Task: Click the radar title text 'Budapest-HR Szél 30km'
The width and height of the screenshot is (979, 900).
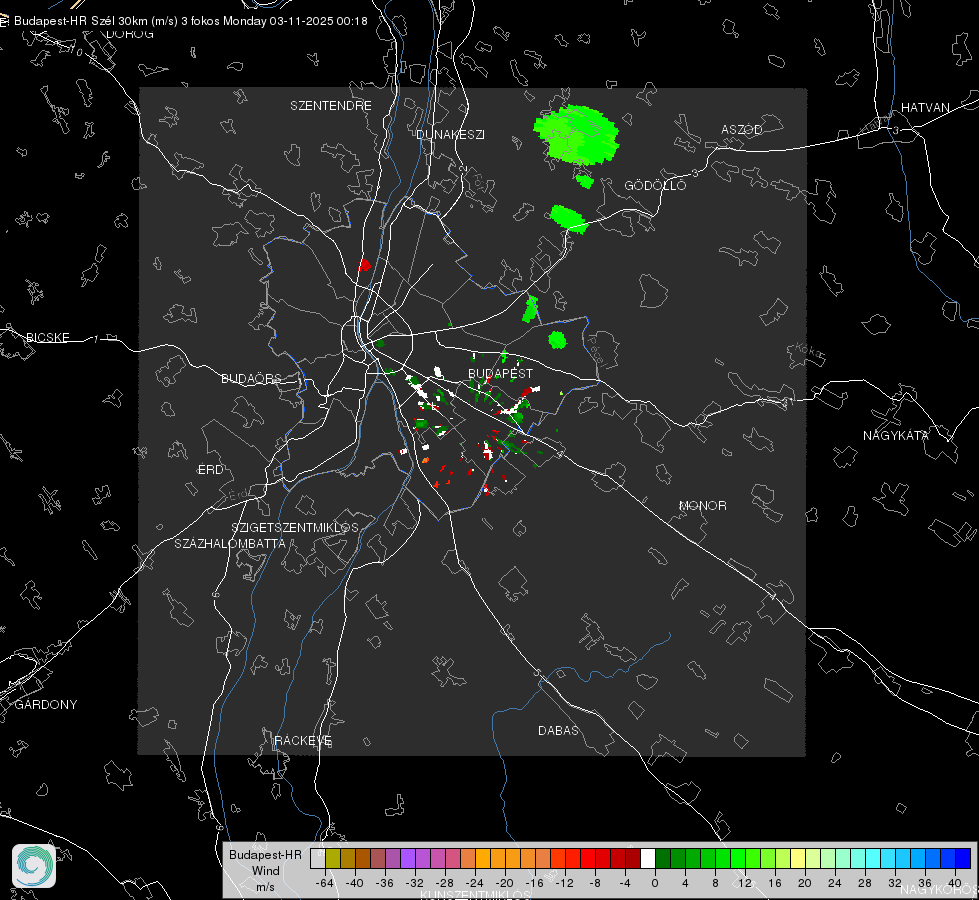Action: 81,21
